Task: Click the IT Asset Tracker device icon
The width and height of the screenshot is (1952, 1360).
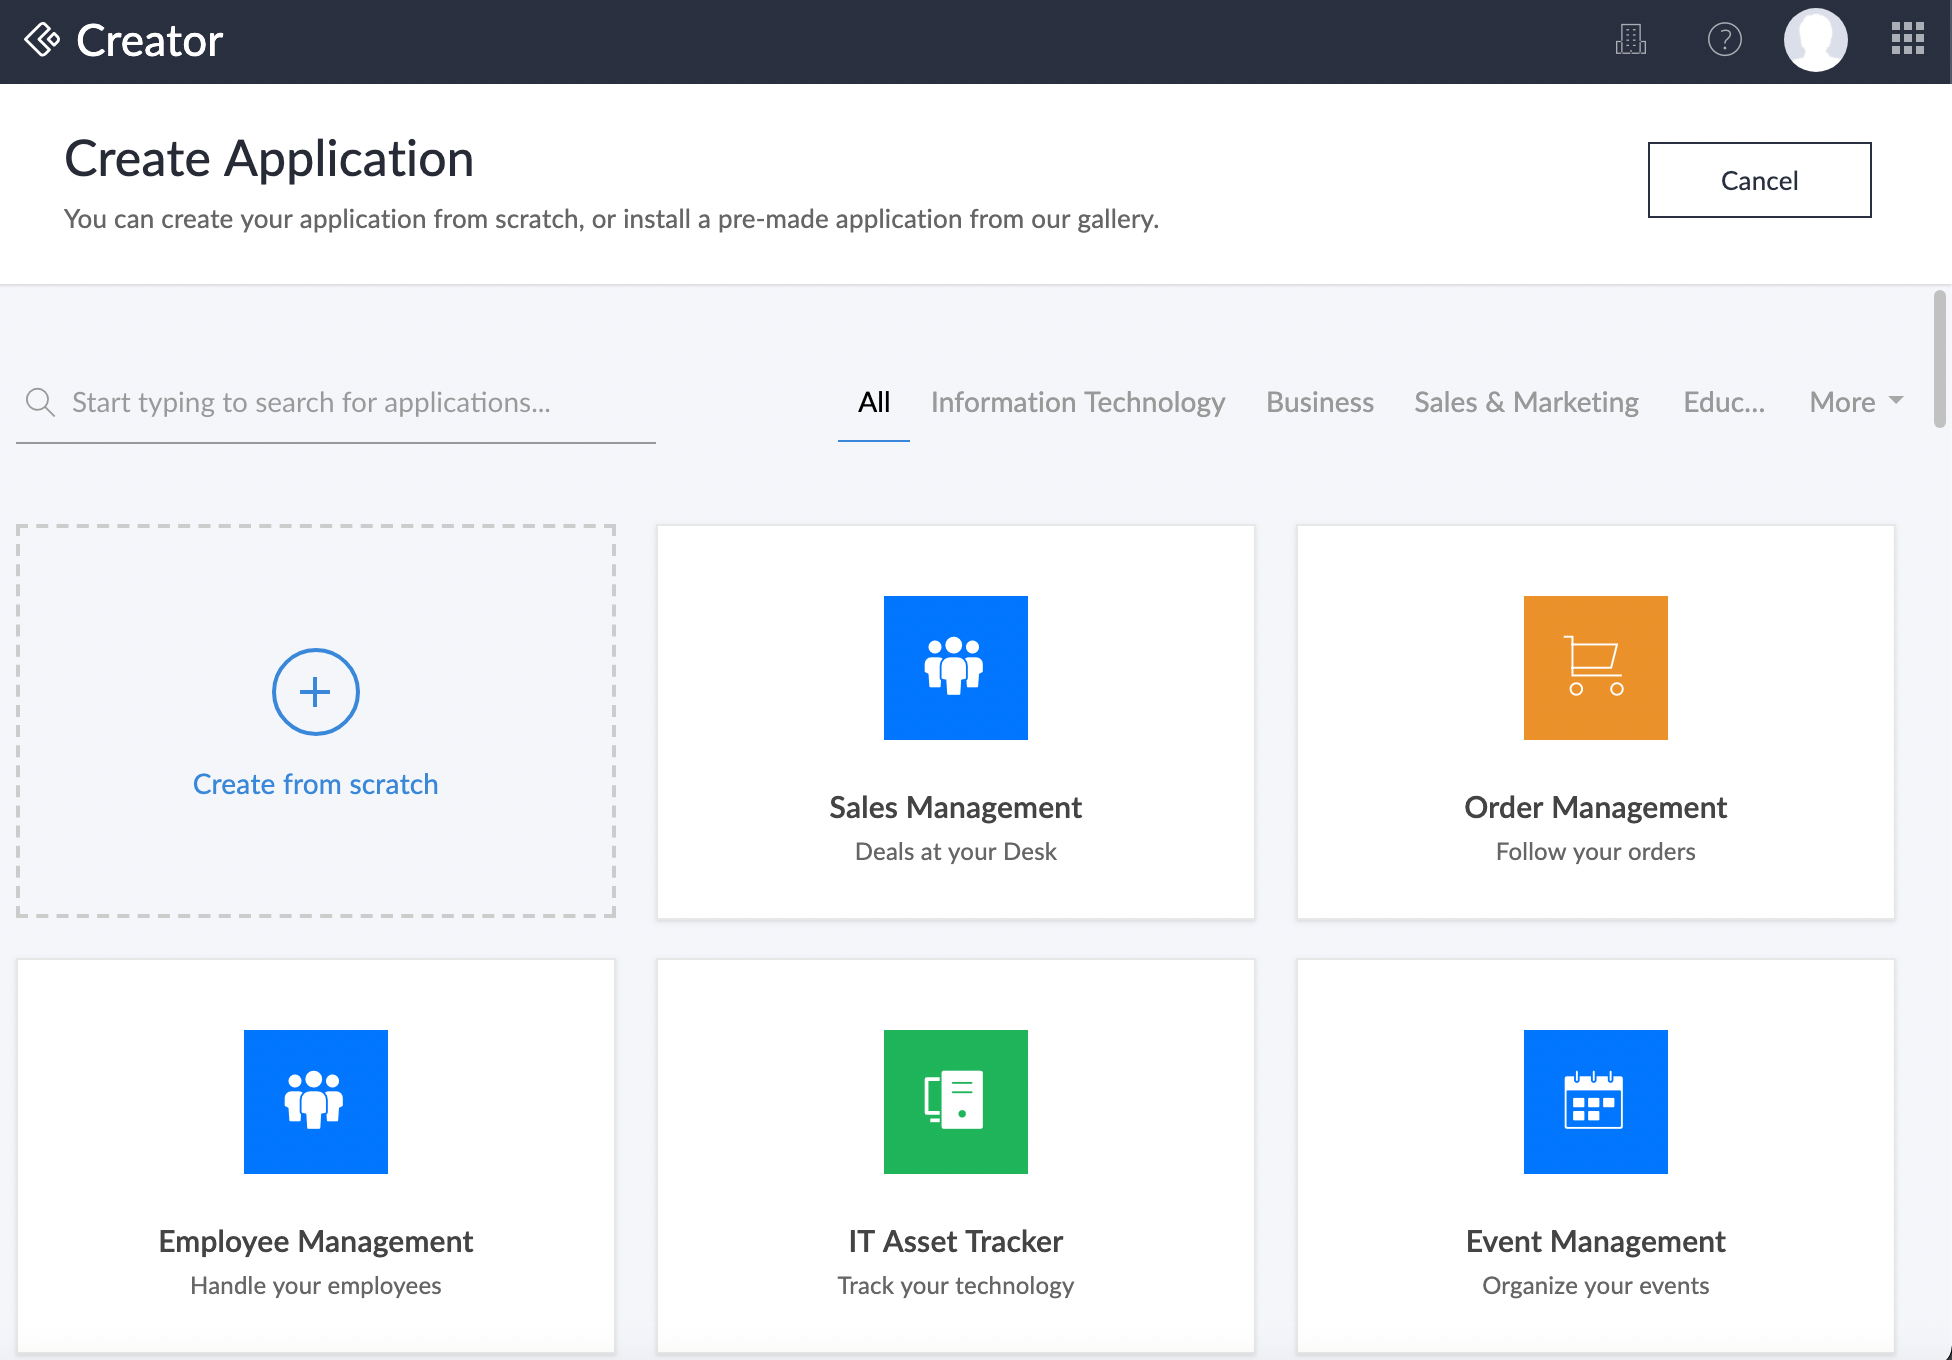Action: tap(955, 1101)
